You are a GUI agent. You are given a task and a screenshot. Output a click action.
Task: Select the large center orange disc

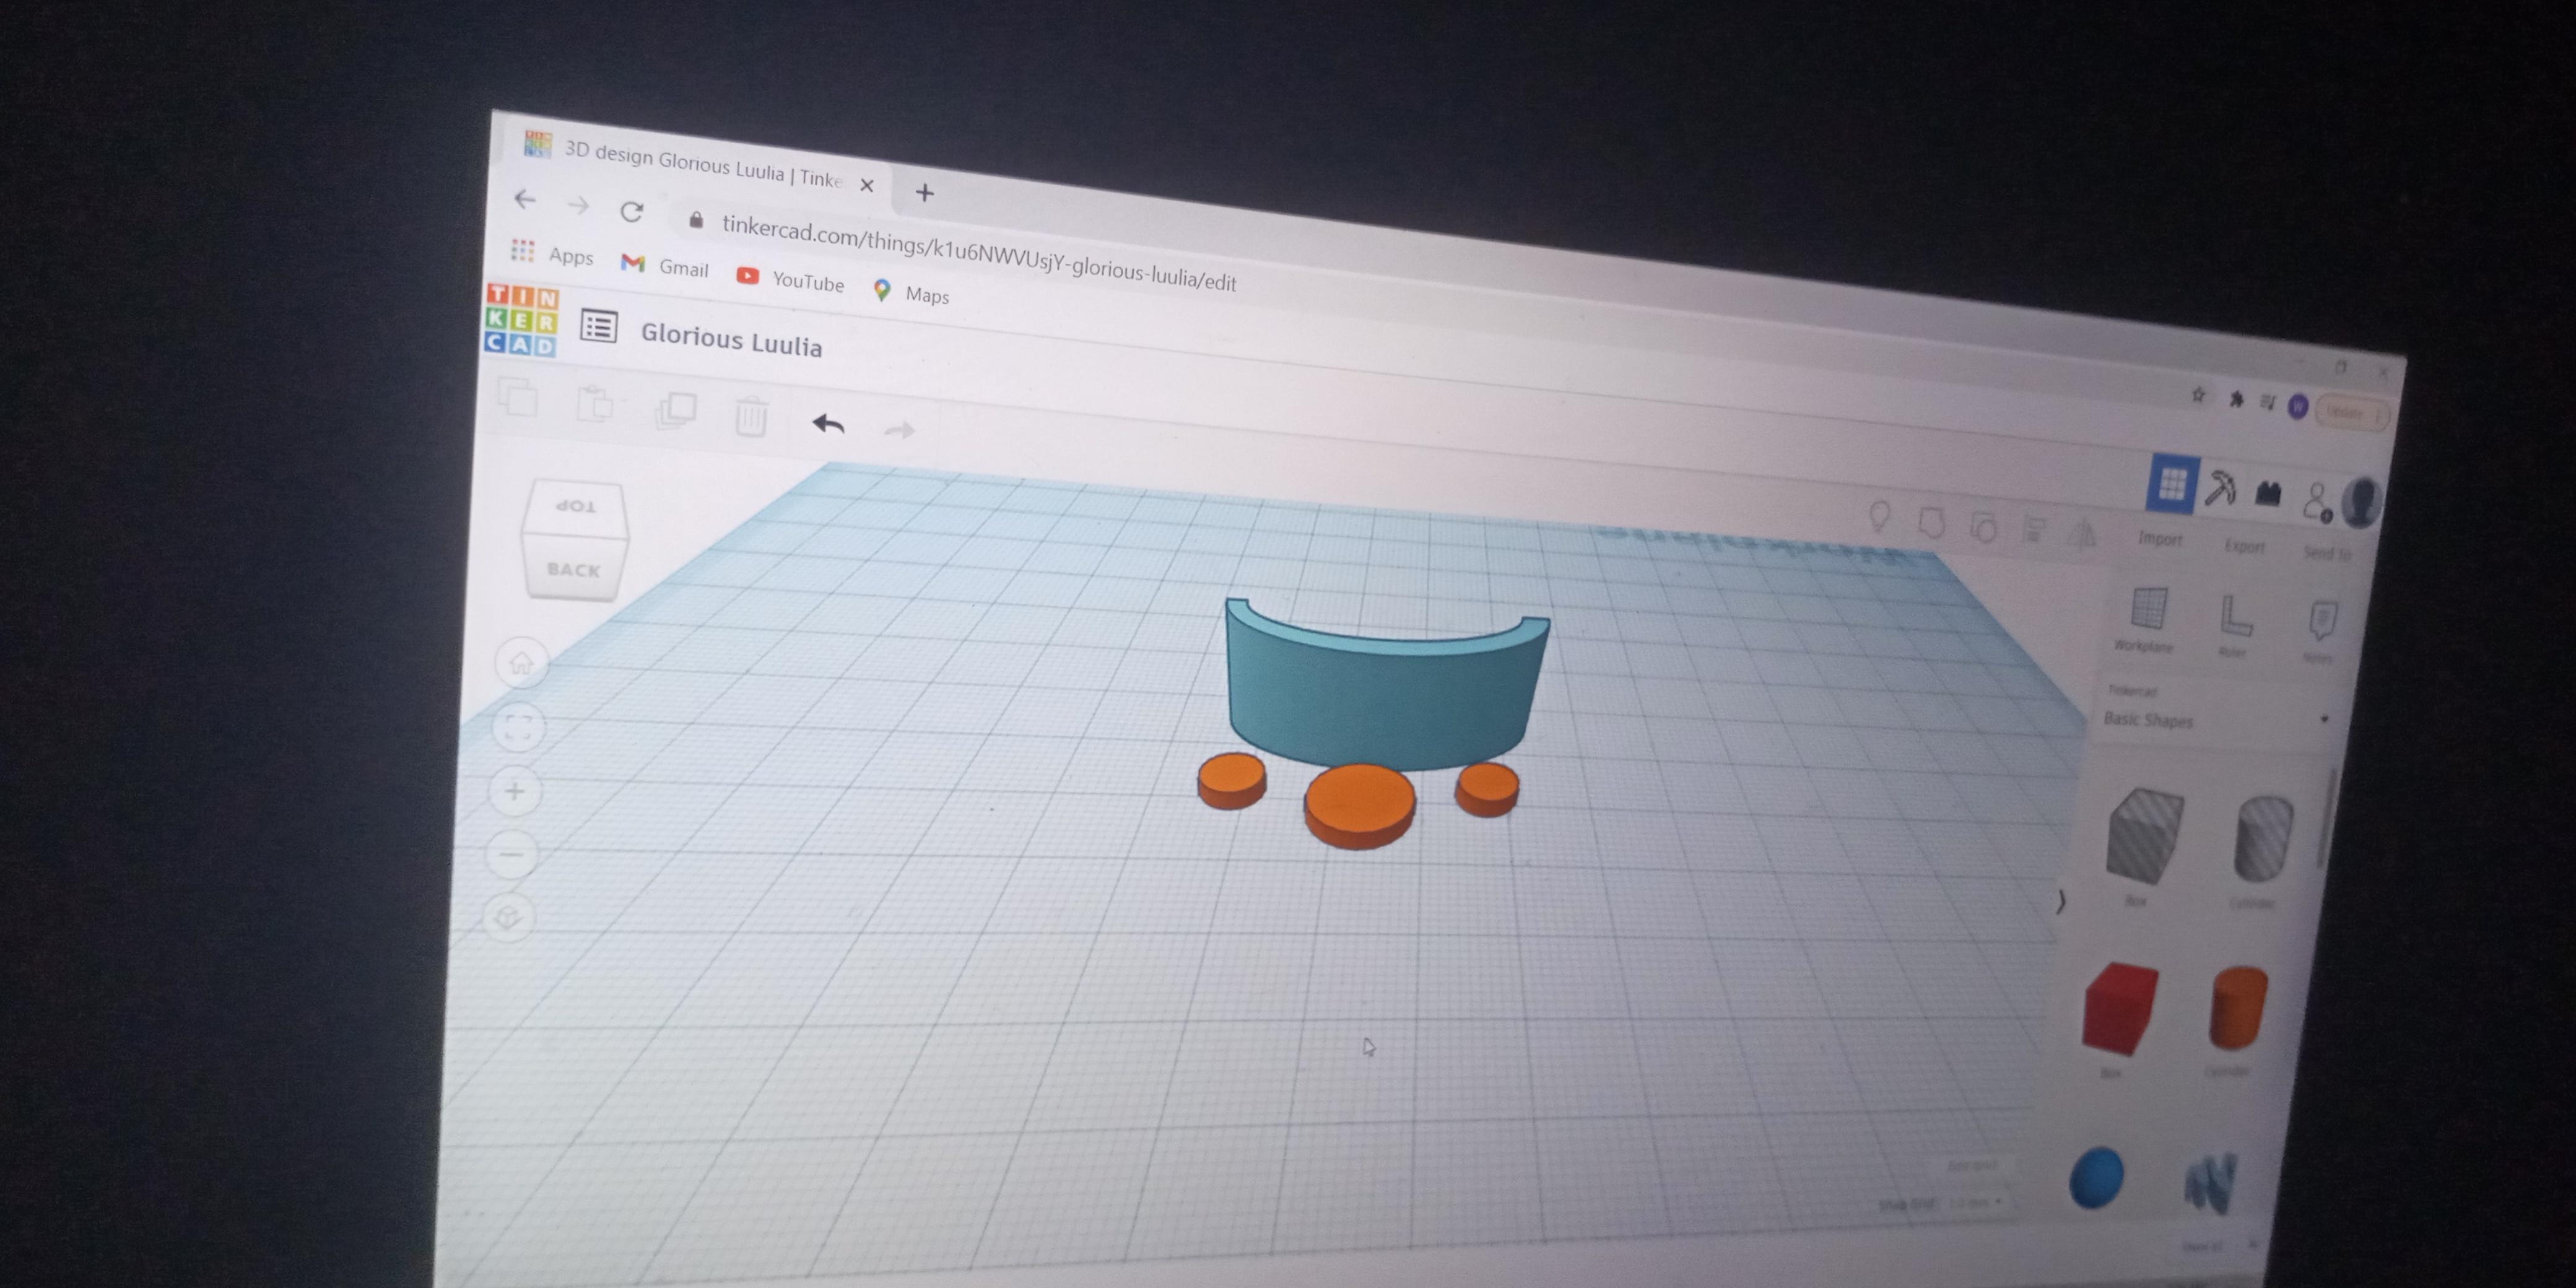click(x=1360, y=806)
